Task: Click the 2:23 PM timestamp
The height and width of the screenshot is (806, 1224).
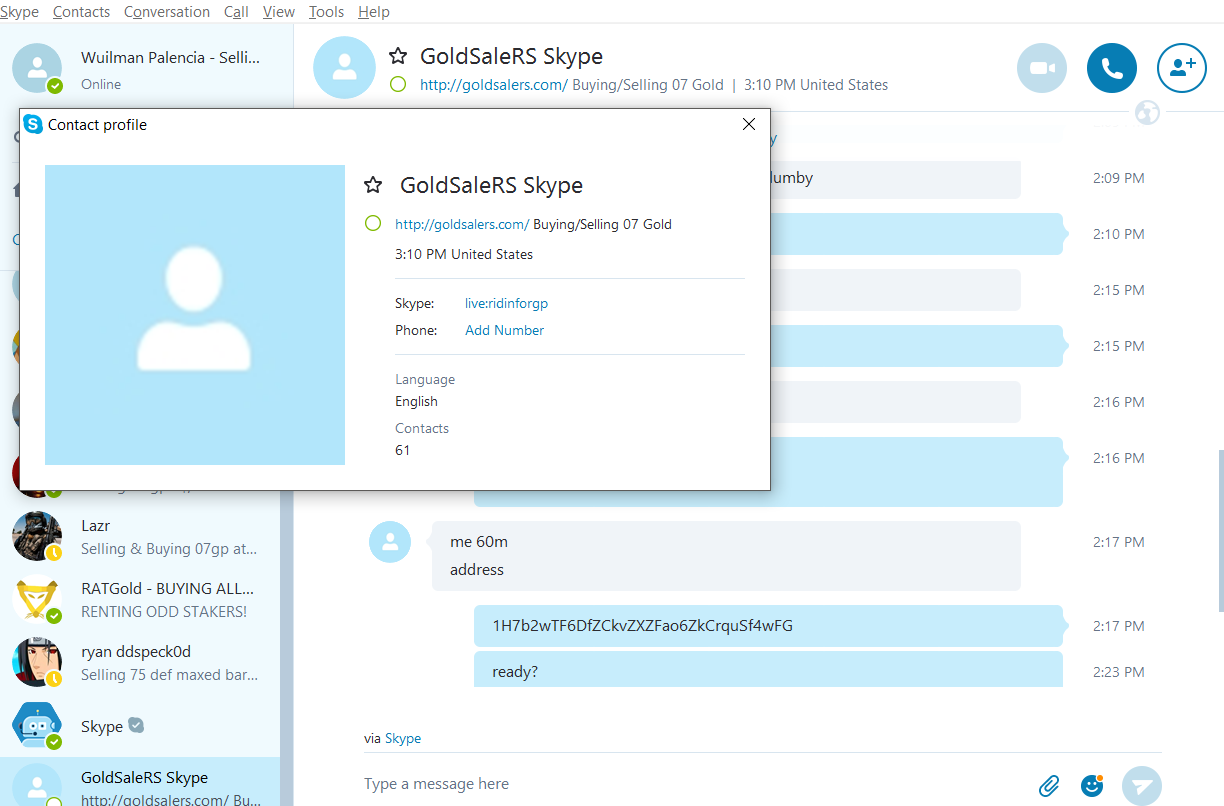Action: [x=1118, y=672]
